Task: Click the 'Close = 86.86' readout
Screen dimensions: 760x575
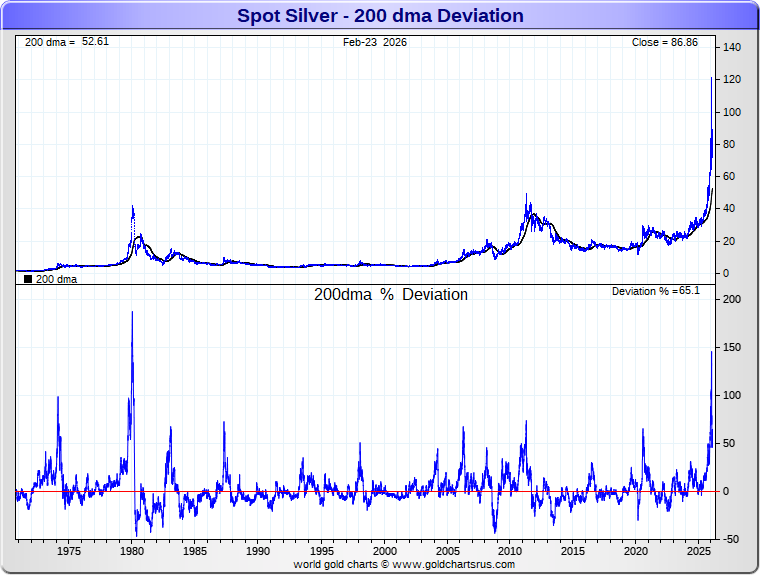Action: (x=665, y=42)
